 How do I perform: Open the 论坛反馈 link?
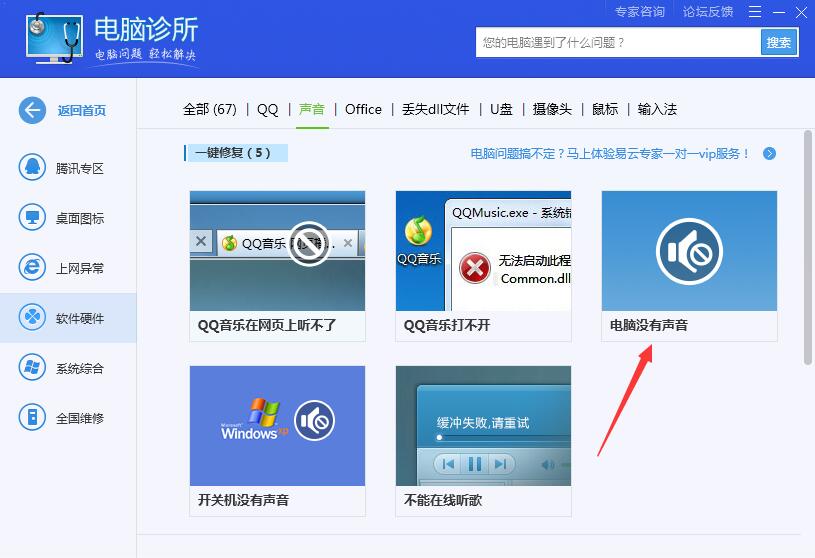coord(708,11)
